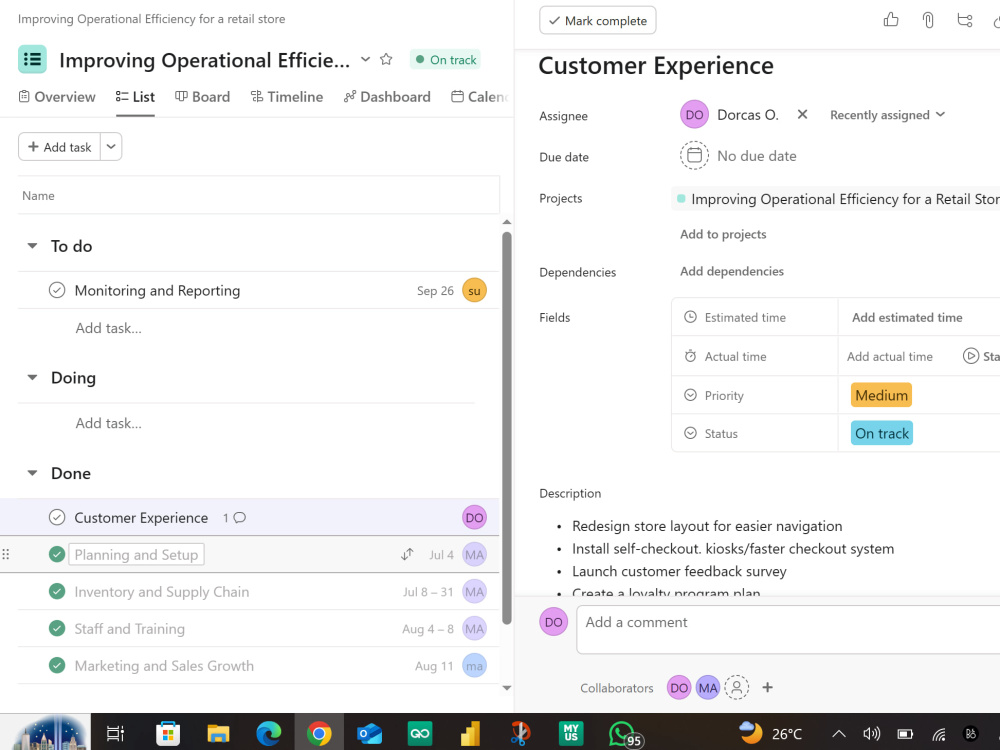
Task: Toggle Customer Experience task completion check
Action: [x=57, y=517]
